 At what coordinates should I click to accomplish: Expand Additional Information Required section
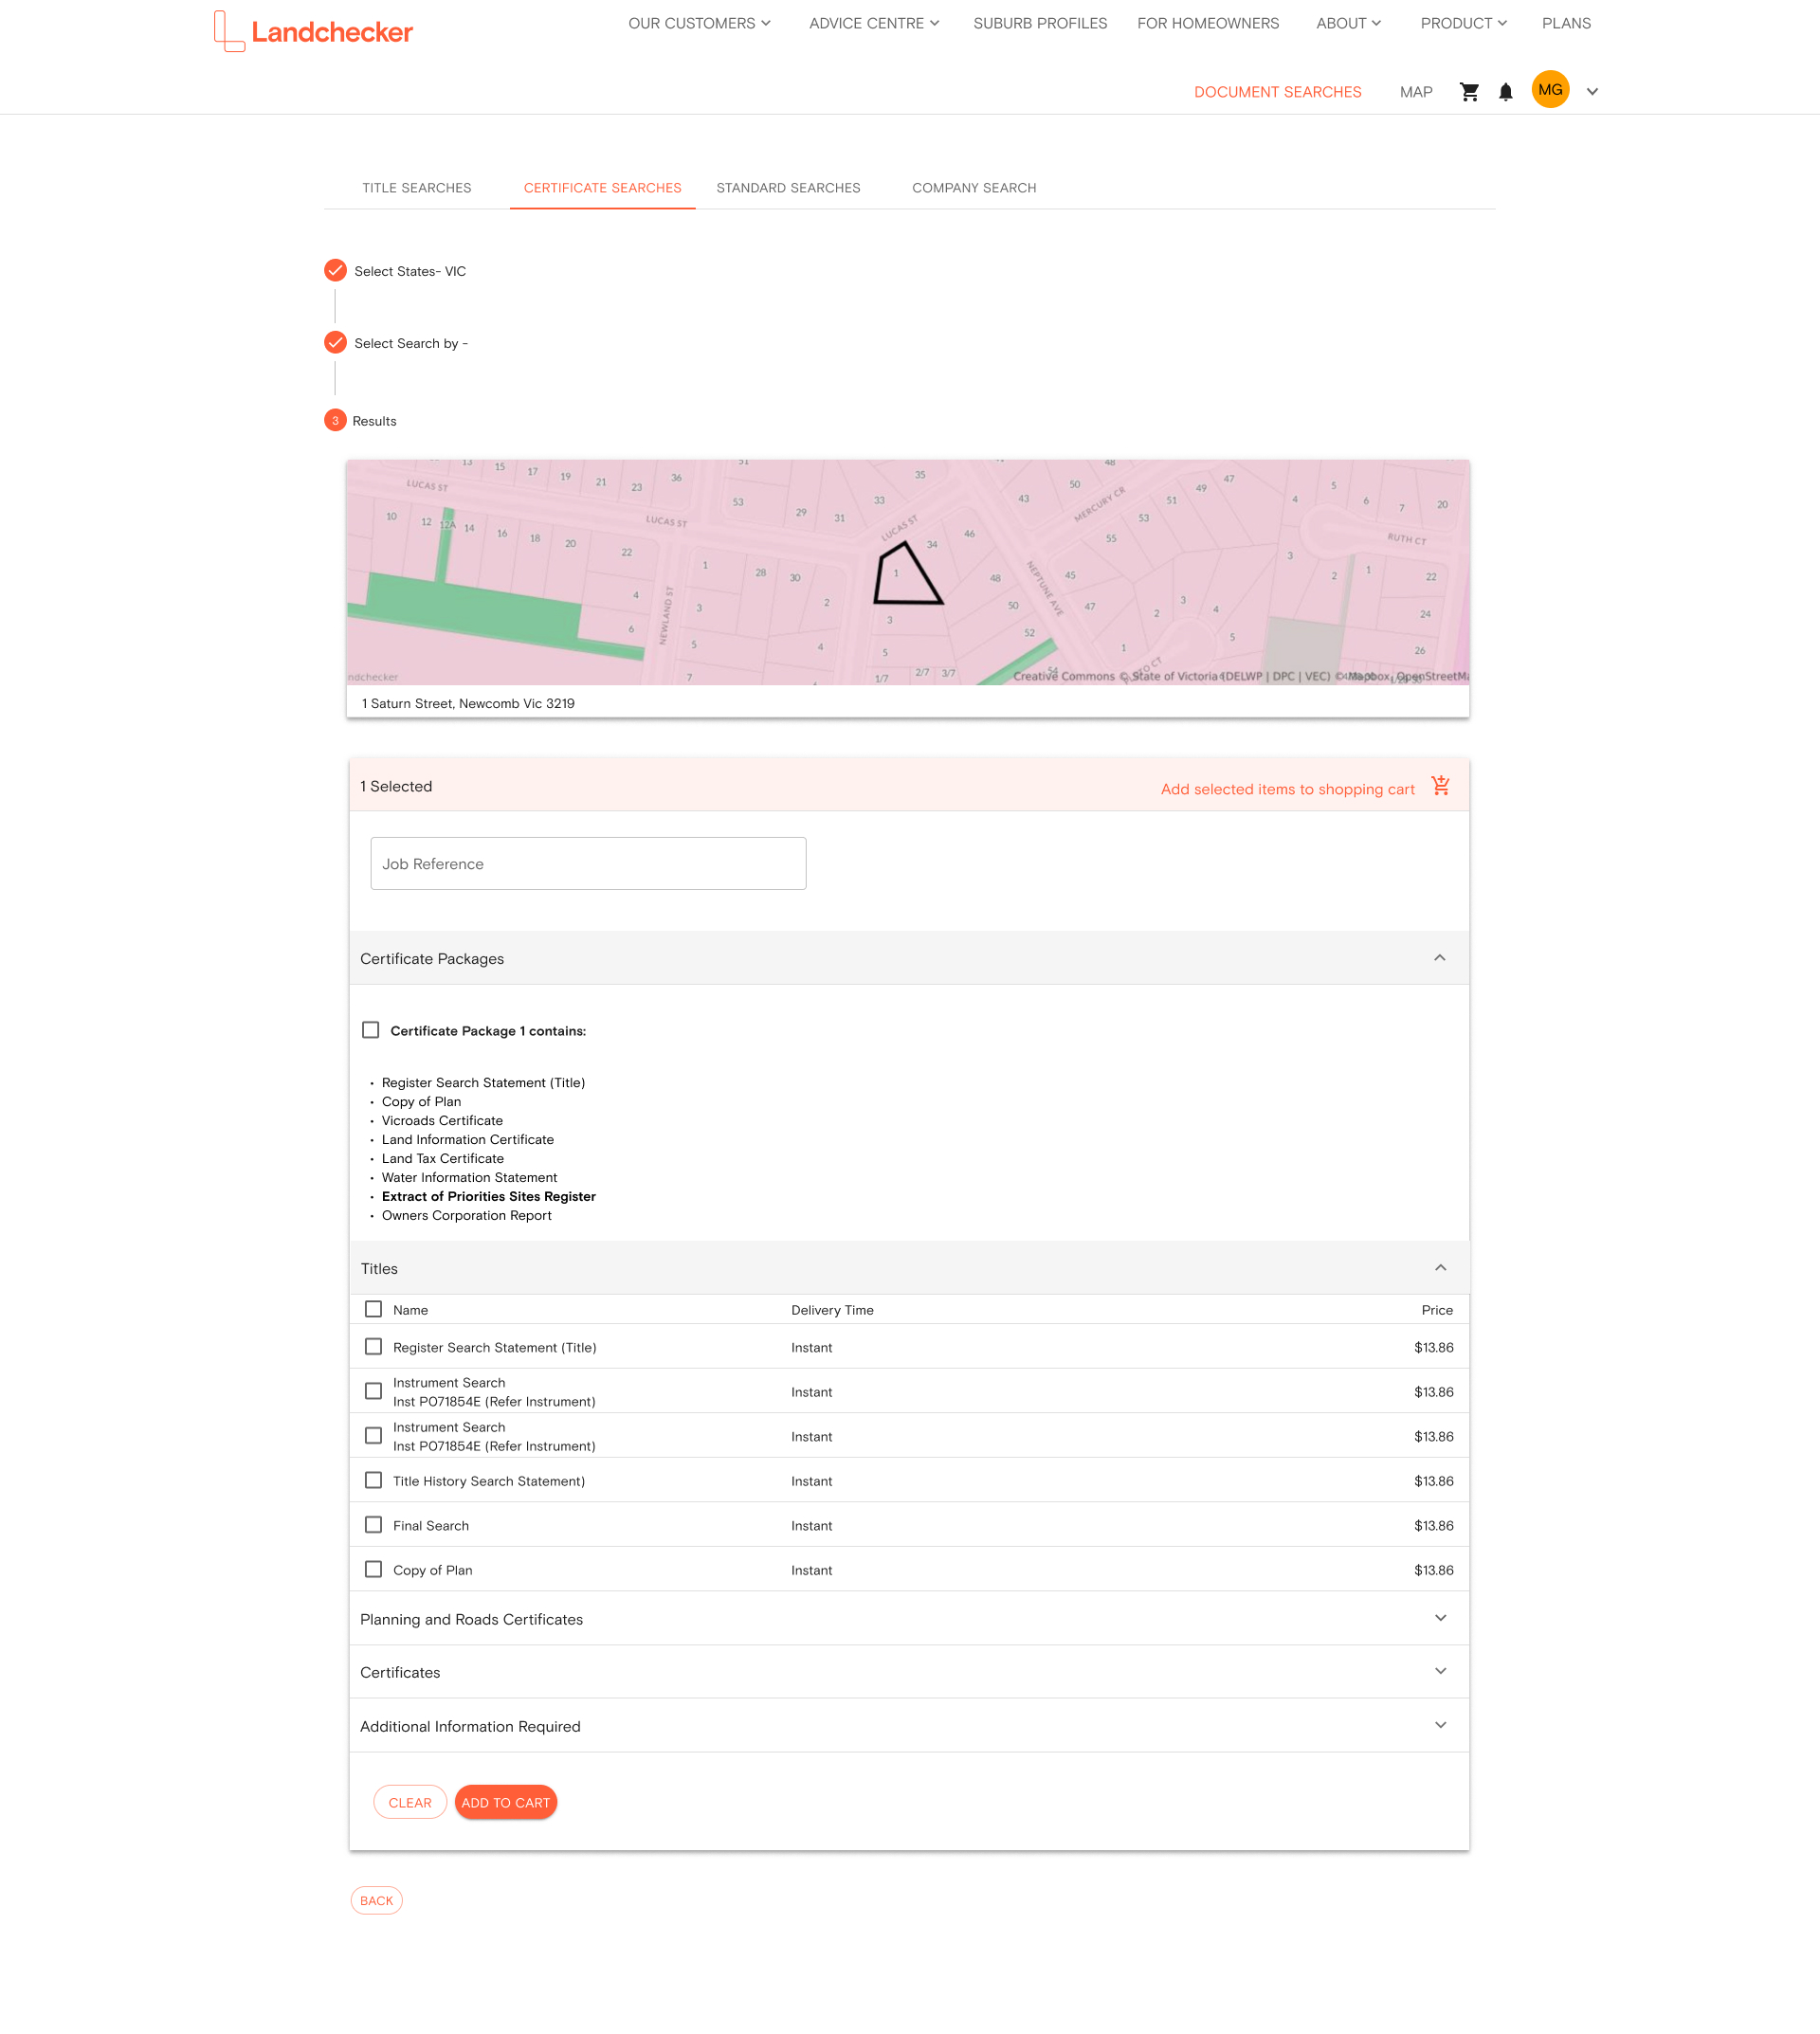pyautogui.click(x=1440, y=1725)
